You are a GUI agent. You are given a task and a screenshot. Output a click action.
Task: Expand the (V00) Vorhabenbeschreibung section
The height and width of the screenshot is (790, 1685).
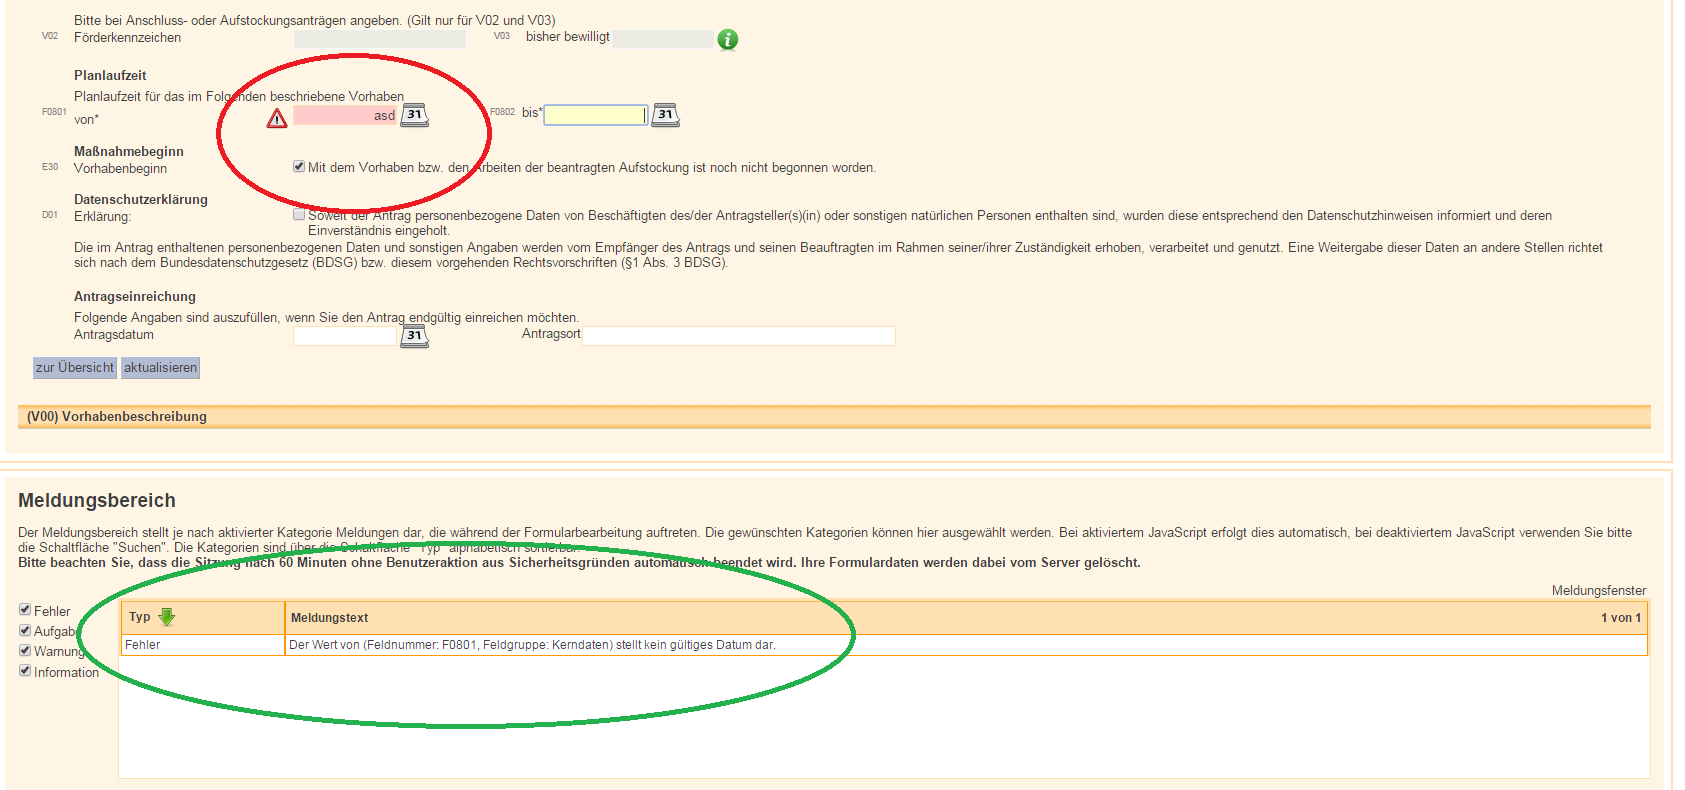[834, 417]
